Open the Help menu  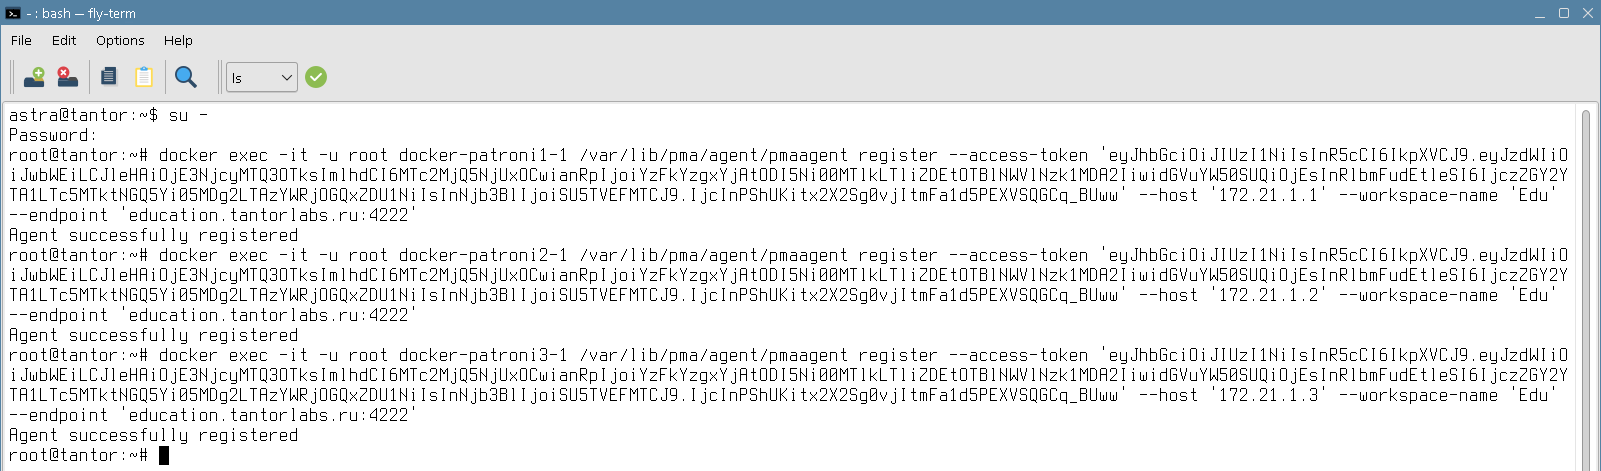click(178, 40)
